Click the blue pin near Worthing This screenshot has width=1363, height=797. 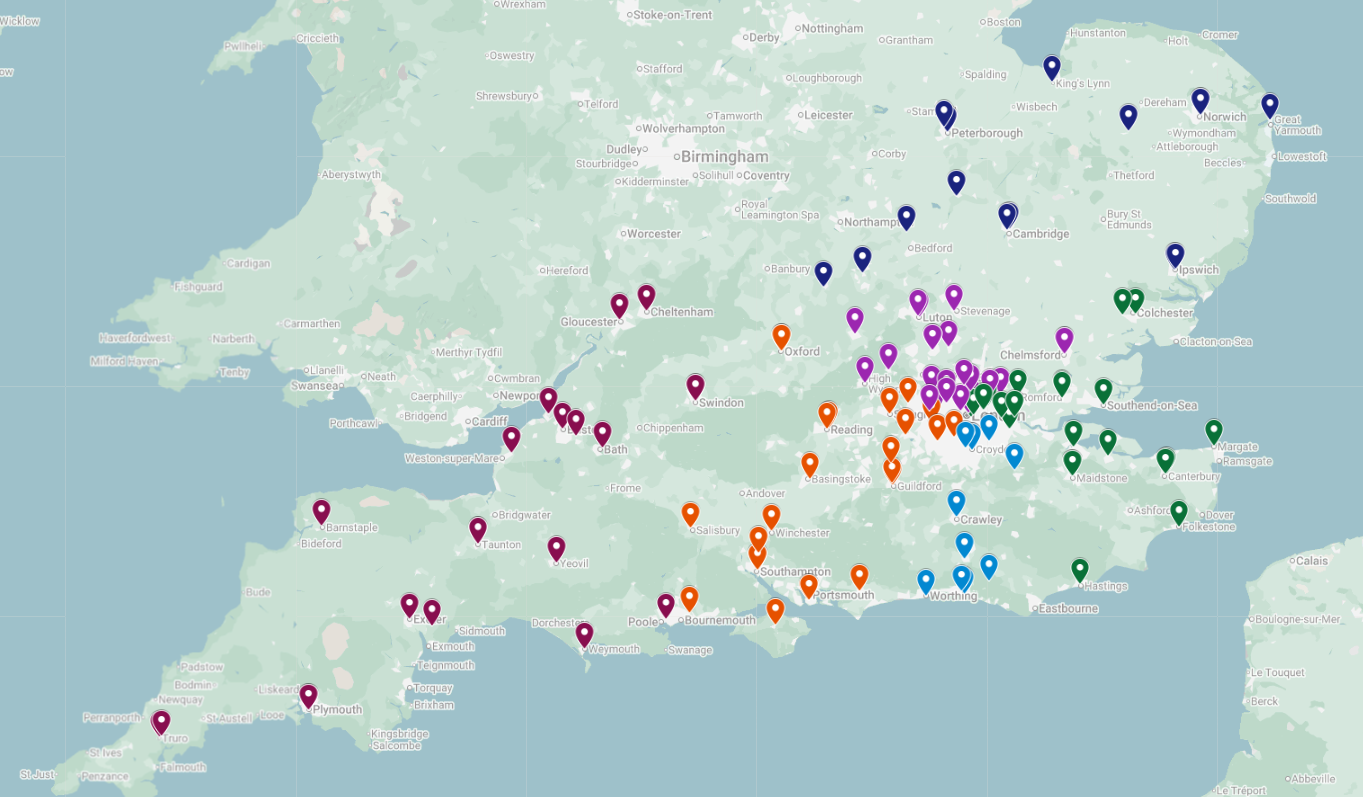tap(924, 580)
